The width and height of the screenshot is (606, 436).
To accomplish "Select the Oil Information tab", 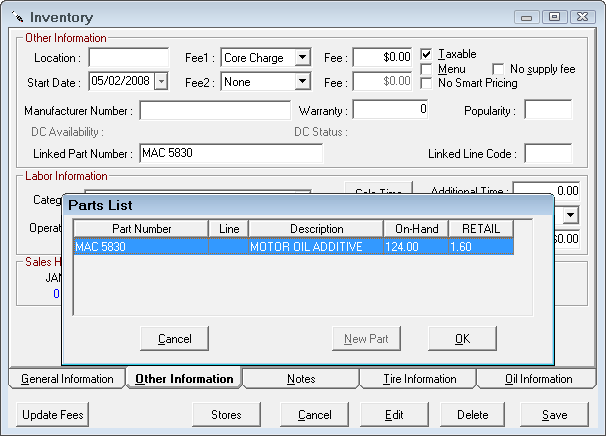I will 538,379.
